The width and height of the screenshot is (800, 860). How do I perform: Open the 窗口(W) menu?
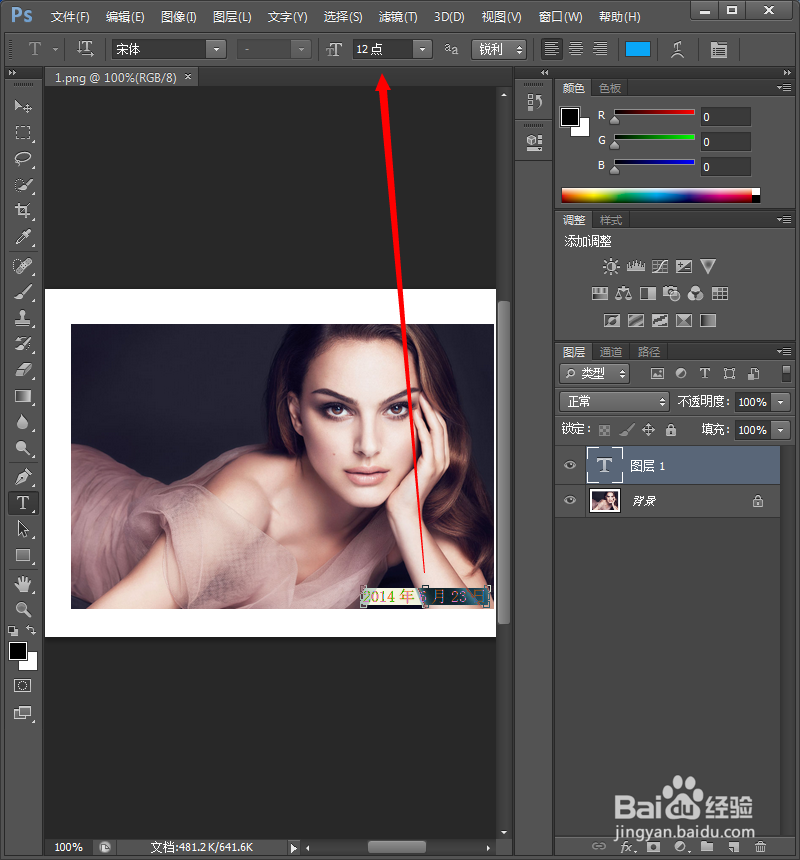click(560, 17)
